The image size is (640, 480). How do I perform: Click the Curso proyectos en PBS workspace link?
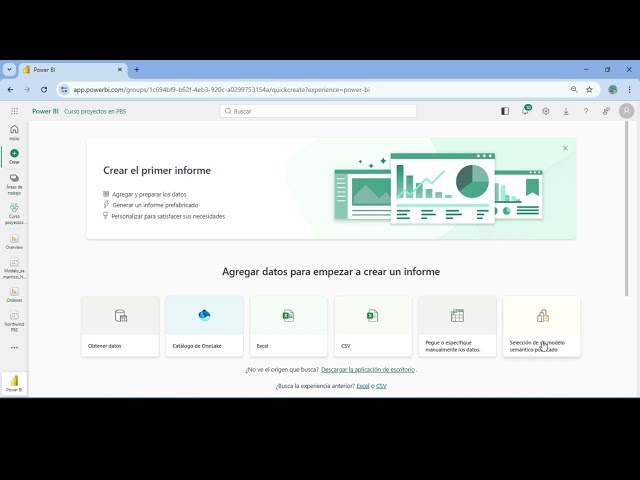(95, 111)
